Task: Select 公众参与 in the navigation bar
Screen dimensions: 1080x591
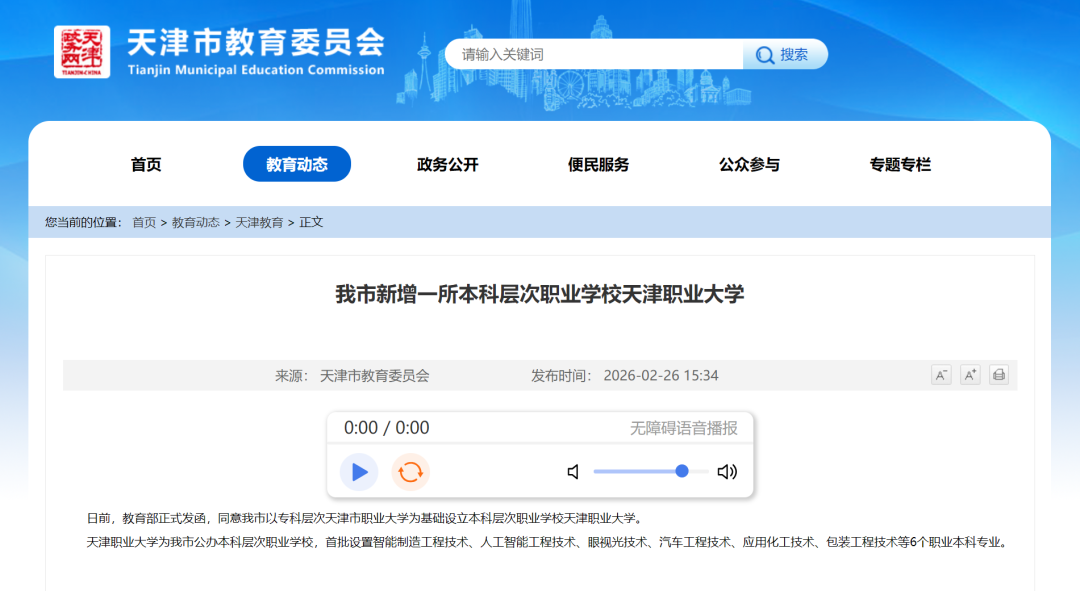Action: click(x=749, y=164)
